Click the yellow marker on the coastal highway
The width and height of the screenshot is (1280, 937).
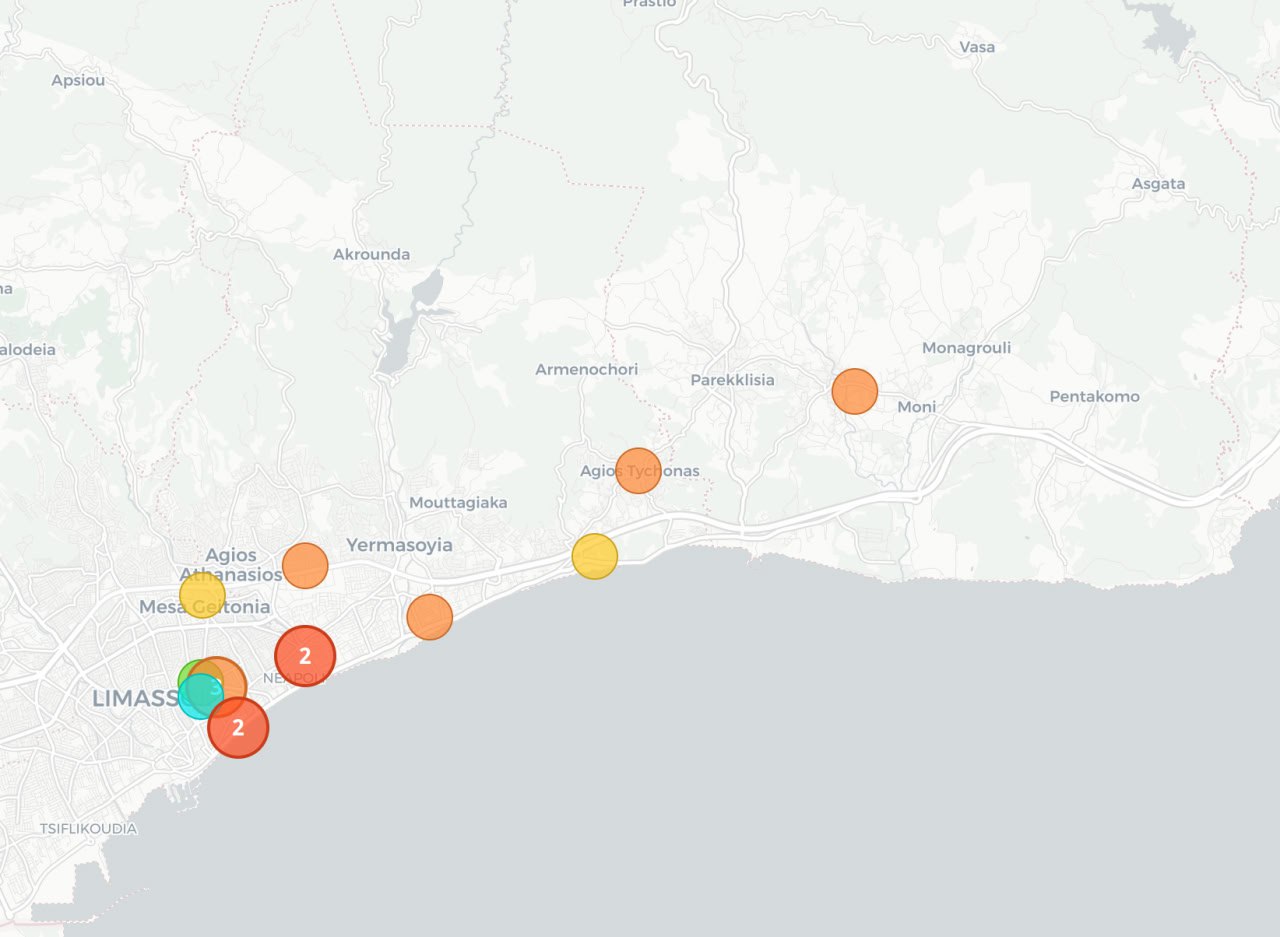(x=594, y=556)
